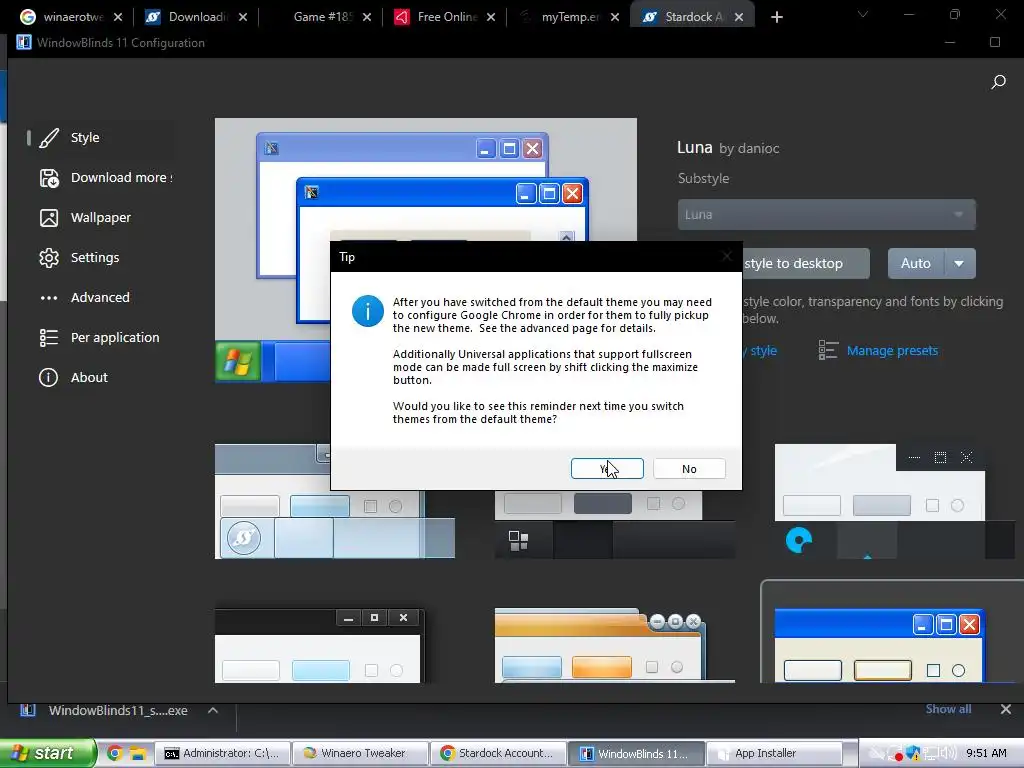Open the Start menu
This screenshot has width=1024, height=768.
point(47,753)
